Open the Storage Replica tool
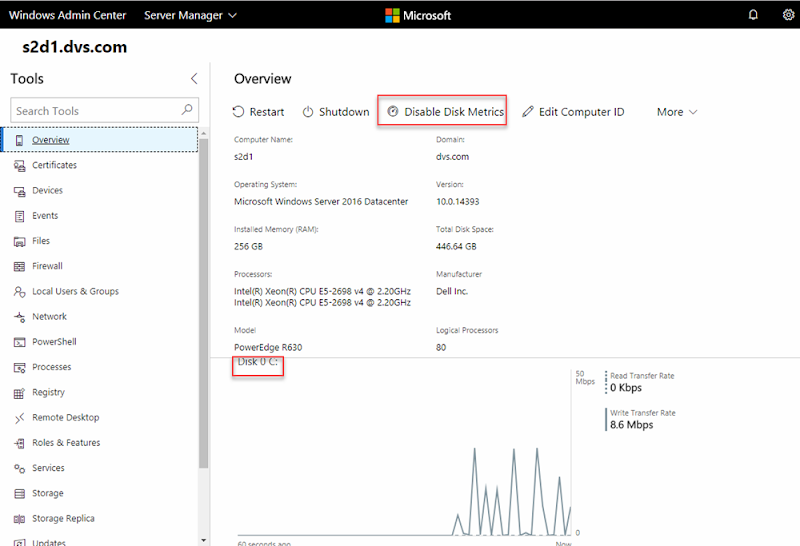This screenshot has width=800, height=546. (100, 518)
